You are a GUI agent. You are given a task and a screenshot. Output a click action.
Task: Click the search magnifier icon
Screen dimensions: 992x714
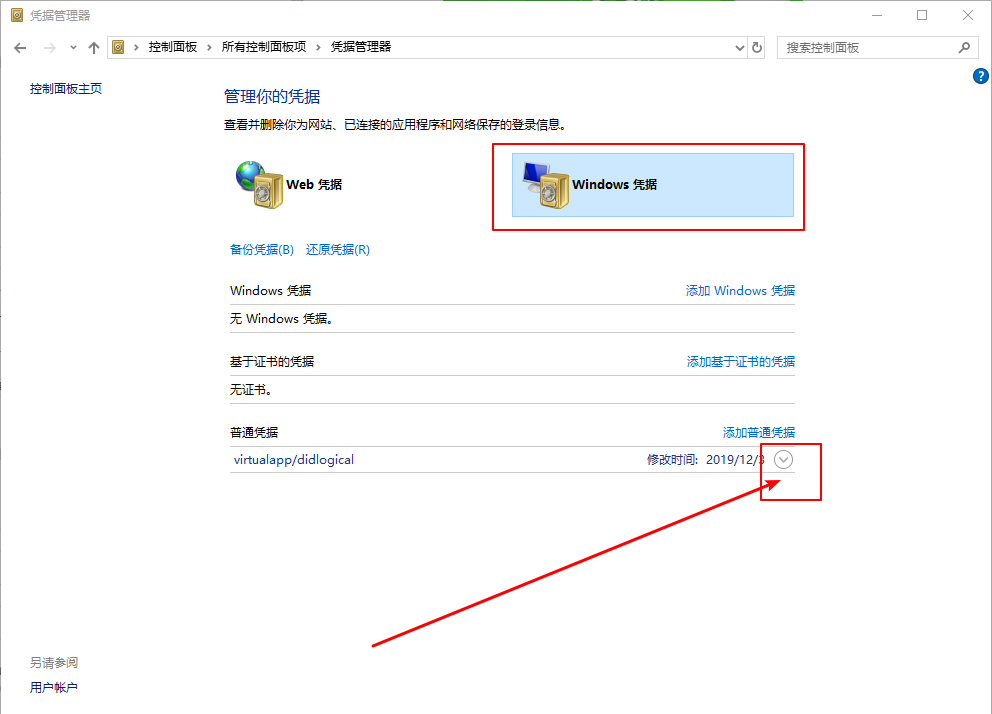963,47
